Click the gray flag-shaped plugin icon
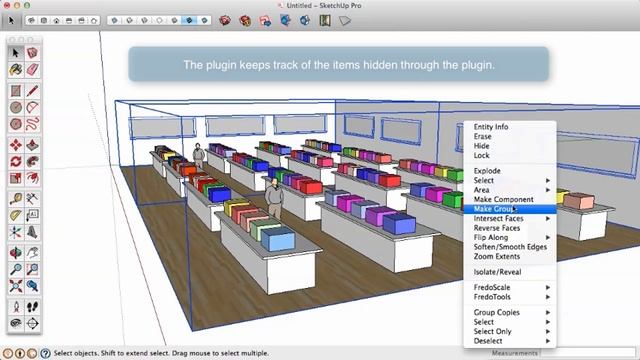 point(345,20)
